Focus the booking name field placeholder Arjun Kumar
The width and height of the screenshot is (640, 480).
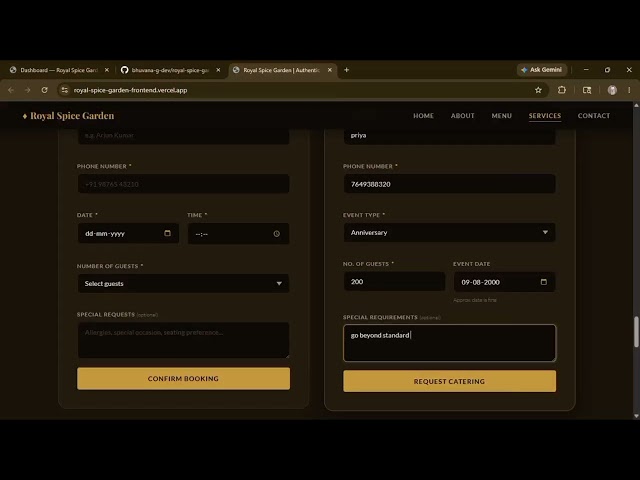point(183,136)
